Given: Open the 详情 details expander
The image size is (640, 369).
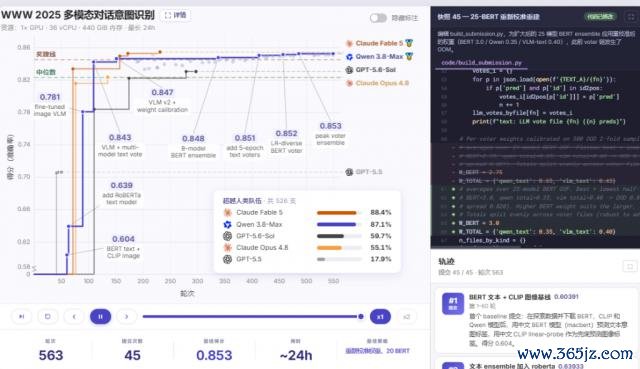Looking at the screenshot, I should [176, 15].
